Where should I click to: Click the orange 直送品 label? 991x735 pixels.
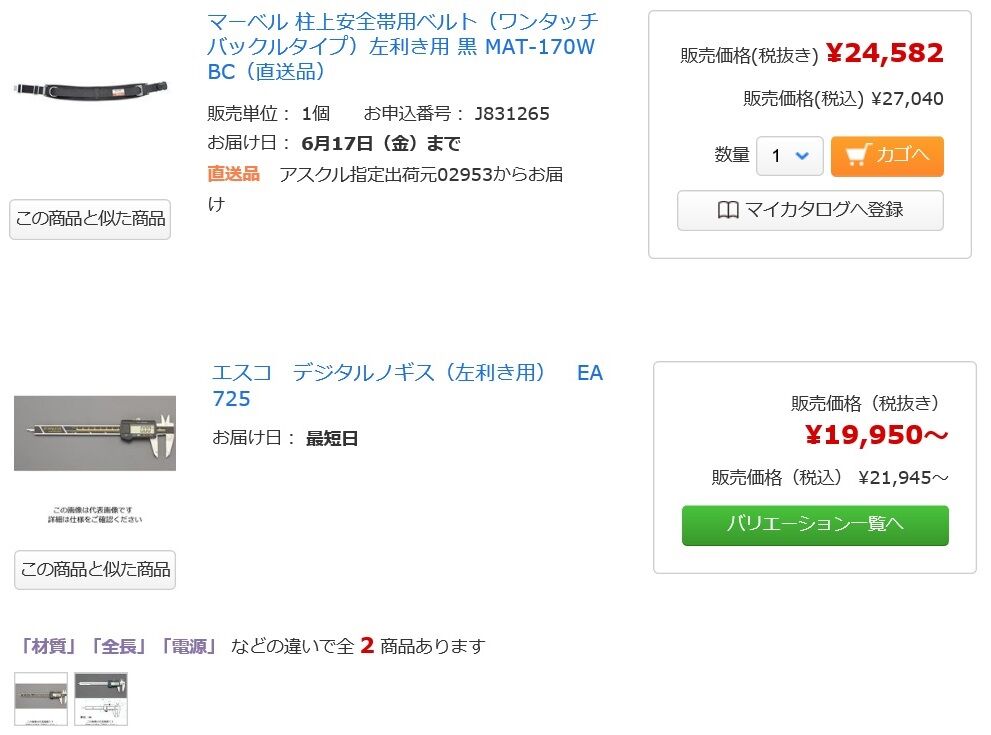[x=233, y=174]
